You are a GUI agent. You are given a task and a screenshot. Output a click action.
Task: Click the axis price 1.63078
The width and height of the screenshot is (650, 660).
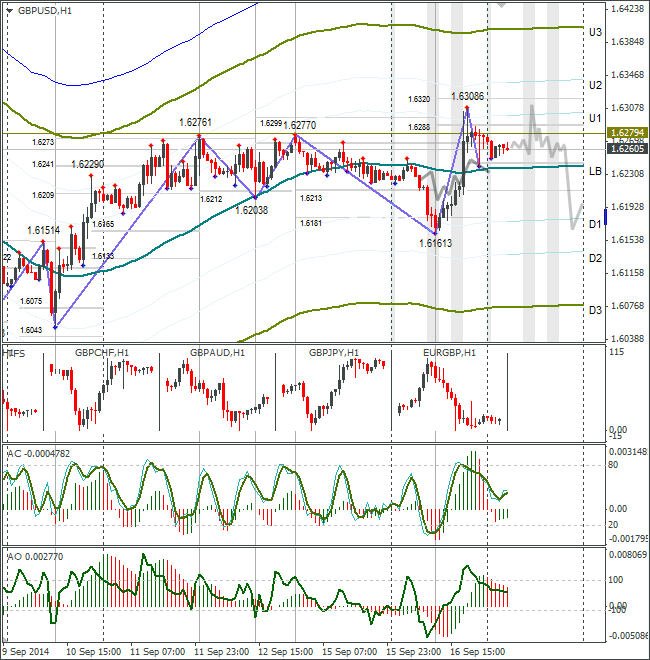627,108
